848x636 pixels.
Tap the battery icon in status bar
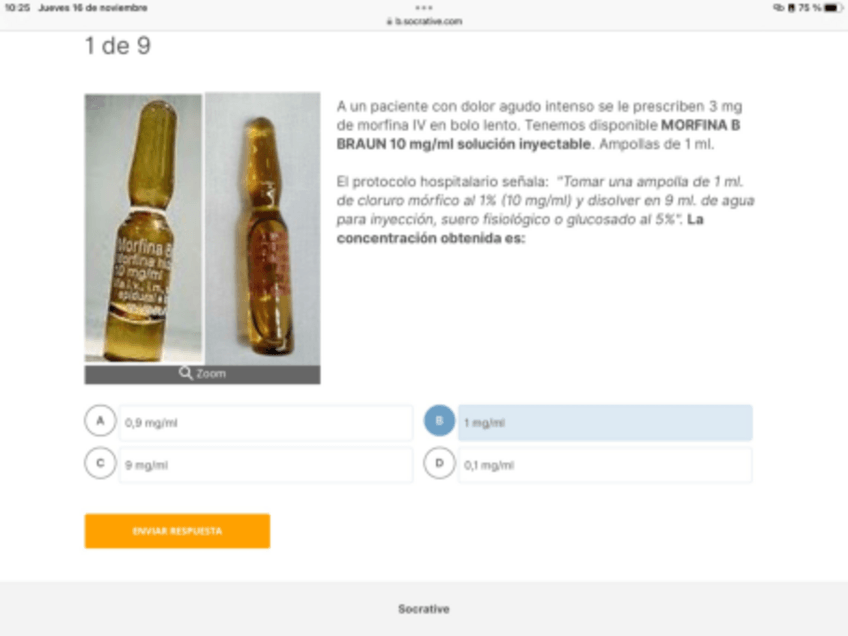833,8
